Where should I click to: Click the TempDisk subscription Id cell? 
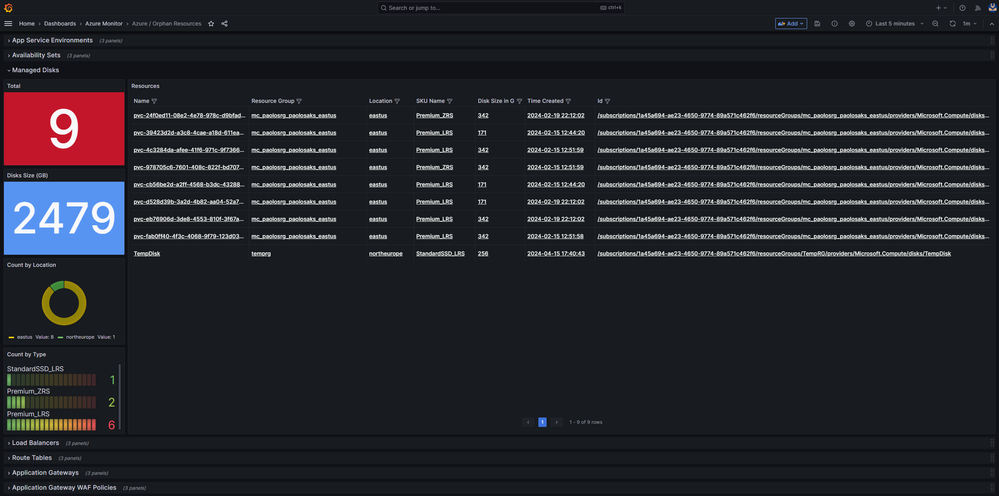[774, 253]
